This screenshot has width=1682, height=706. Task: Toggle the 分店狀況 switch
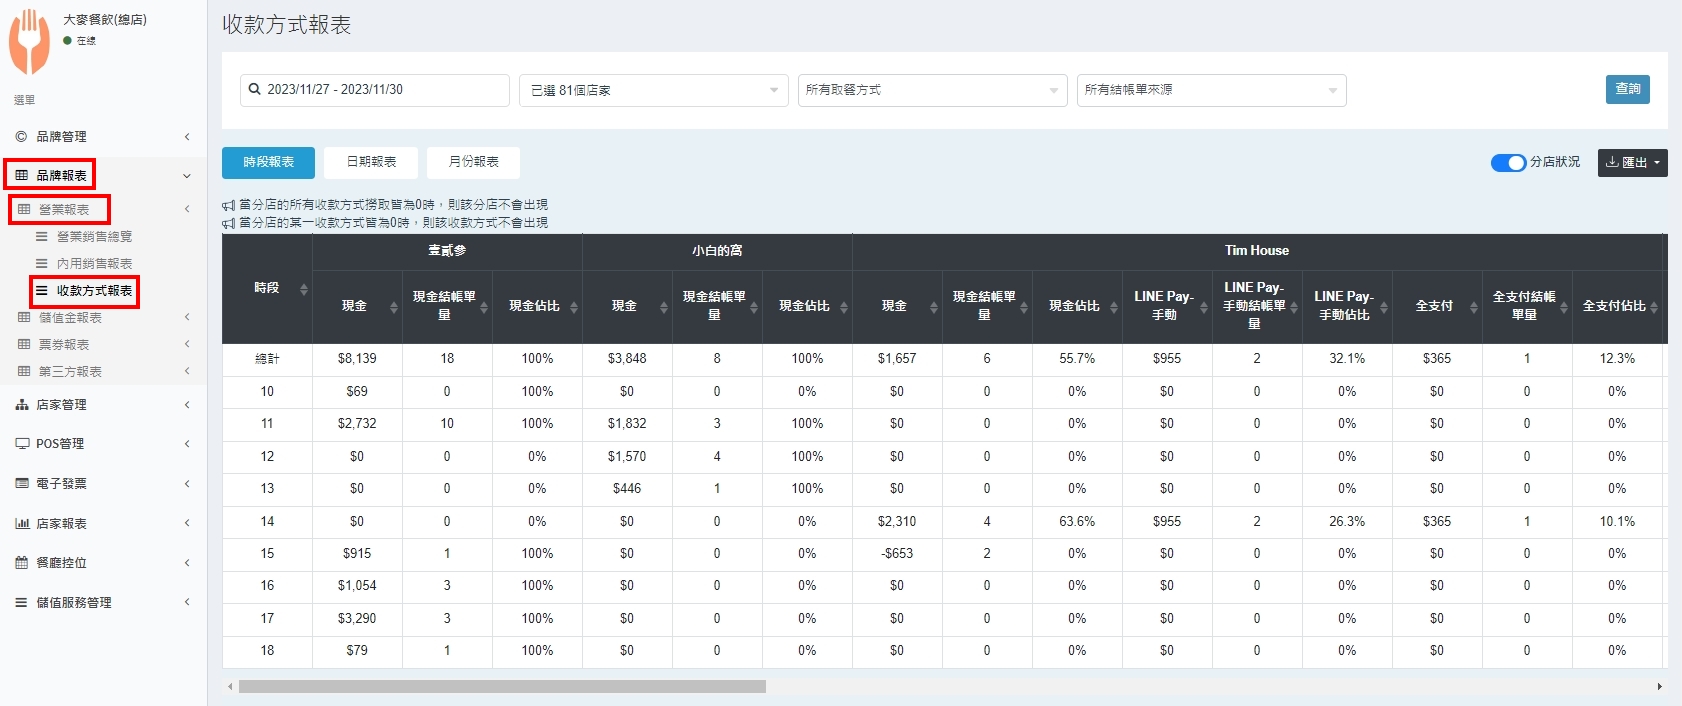(x=1507, y=163)
